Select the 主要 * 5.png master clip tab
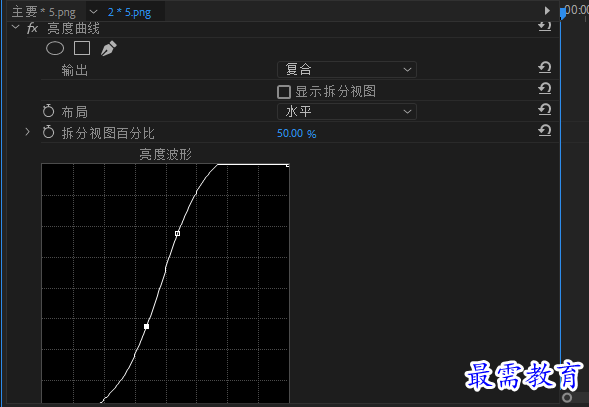 44,12
